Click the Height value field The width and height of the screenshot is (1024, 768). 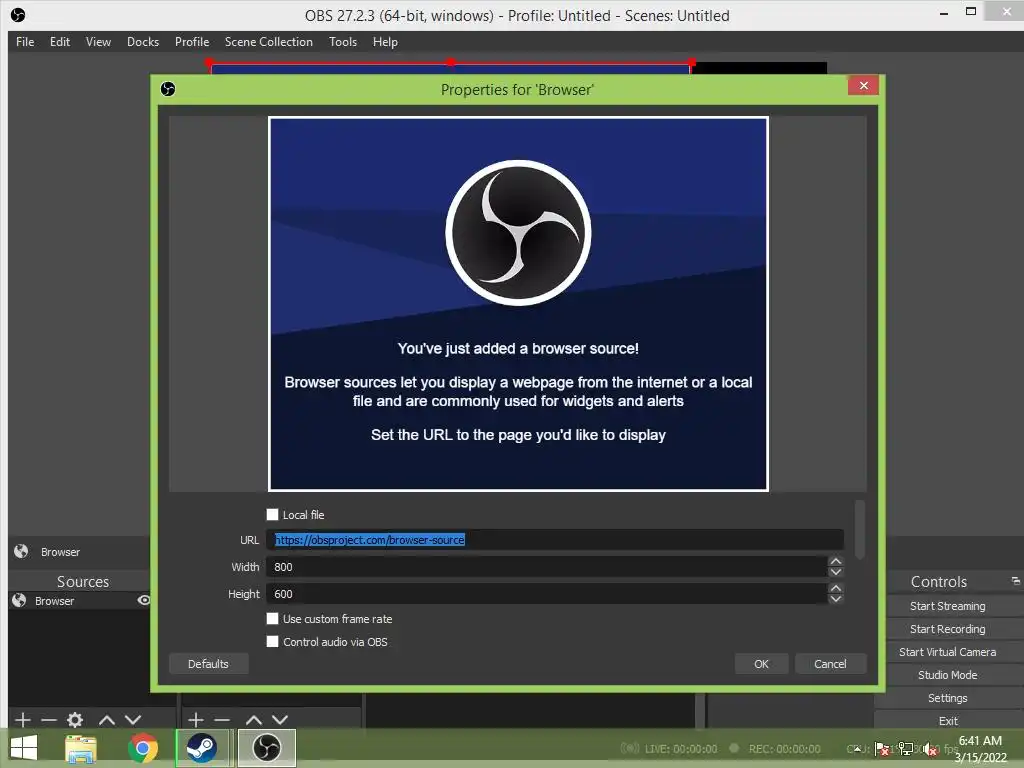pyautogui.click(x=547, y=594)
